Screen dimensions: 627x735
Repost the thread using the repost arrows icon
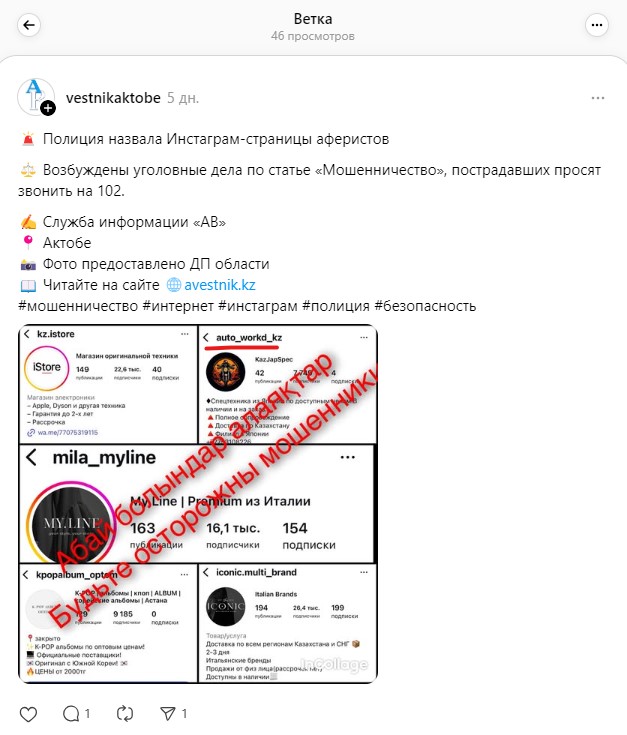(x=125, y=714)
